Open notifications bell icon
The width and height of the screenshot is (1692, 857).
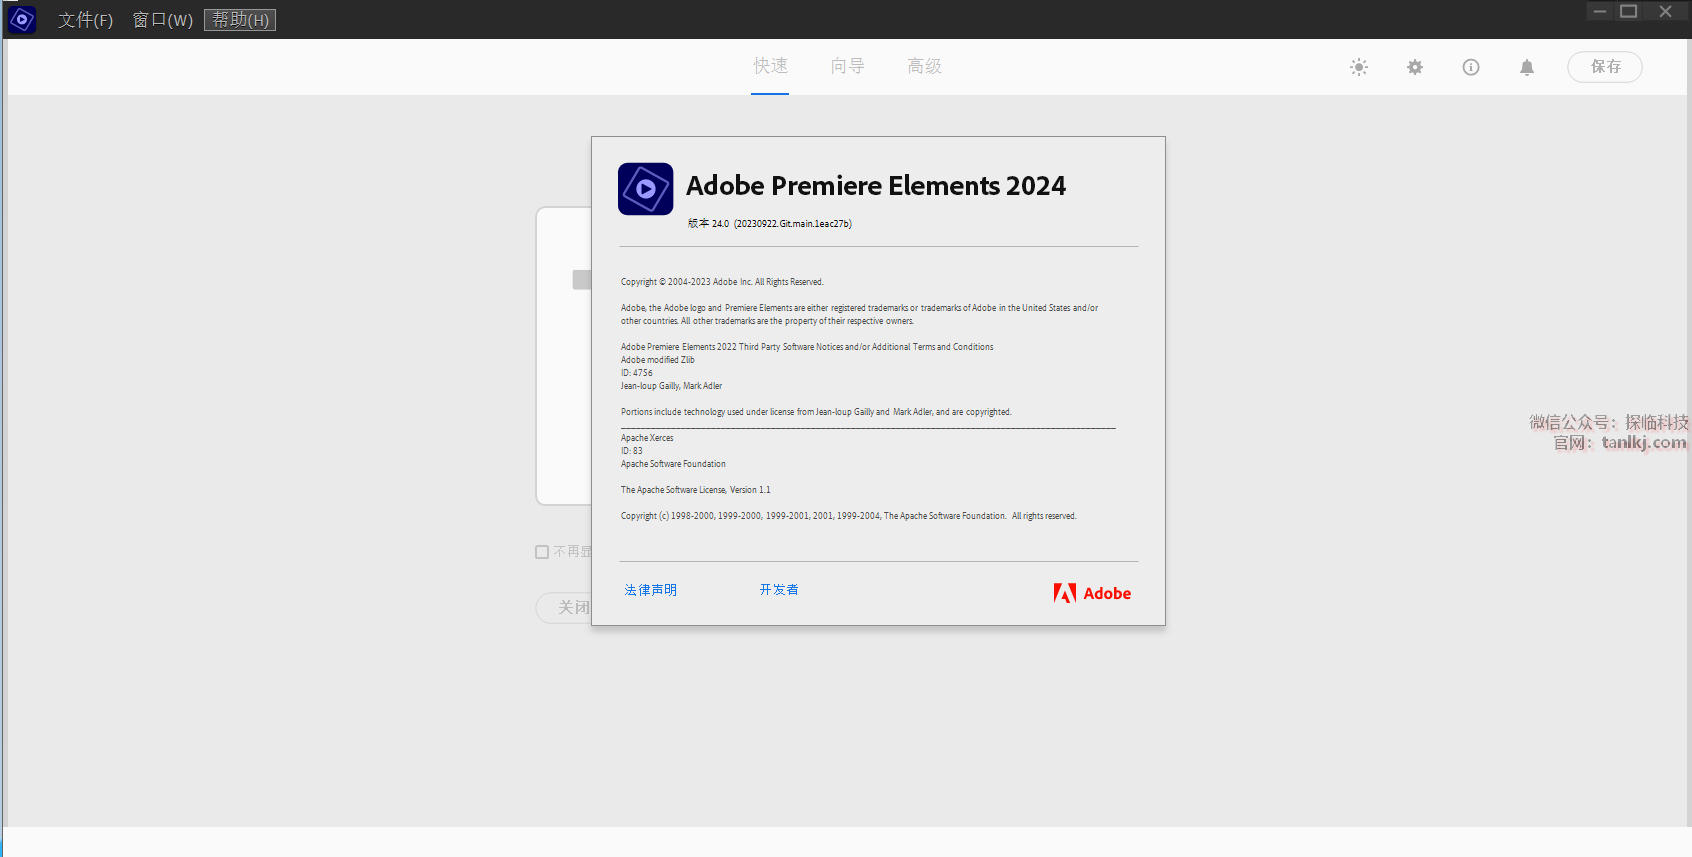coord(1527,67)
